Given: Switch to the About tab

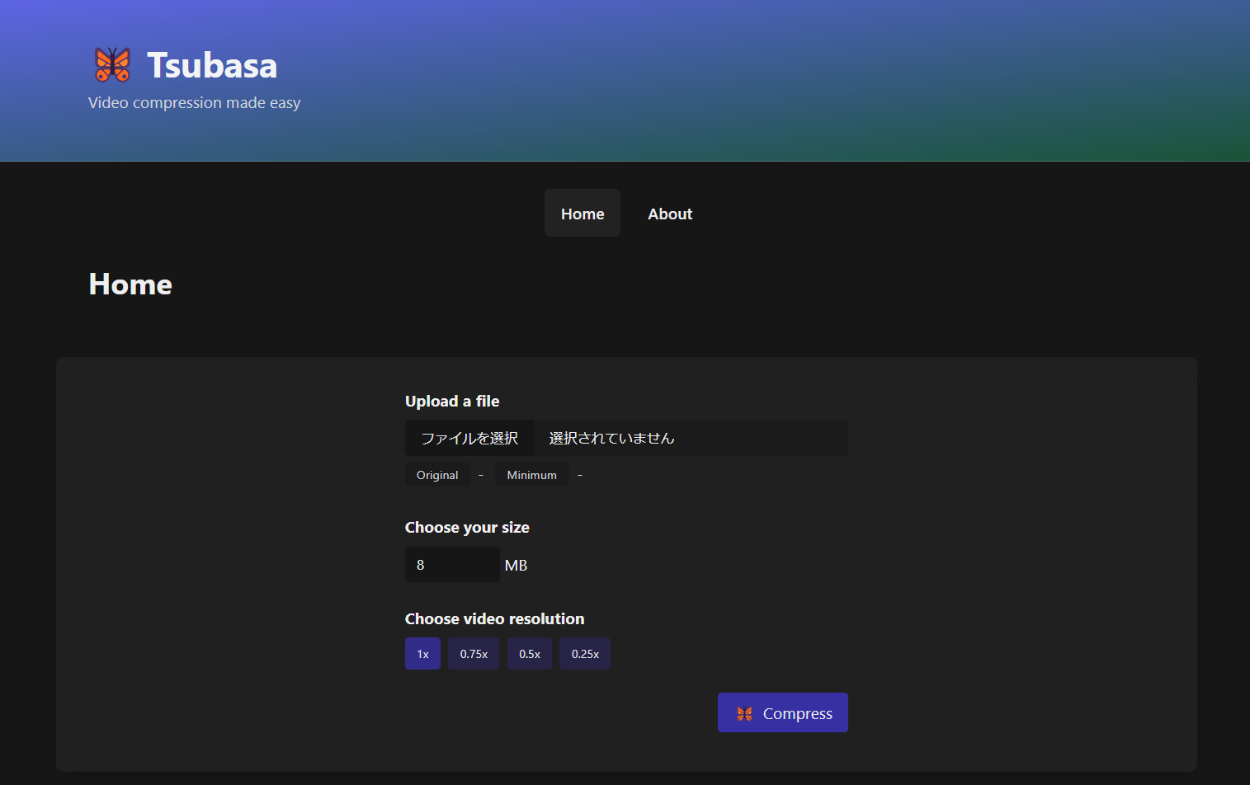Looking at the screenshot, I should 670,214.
